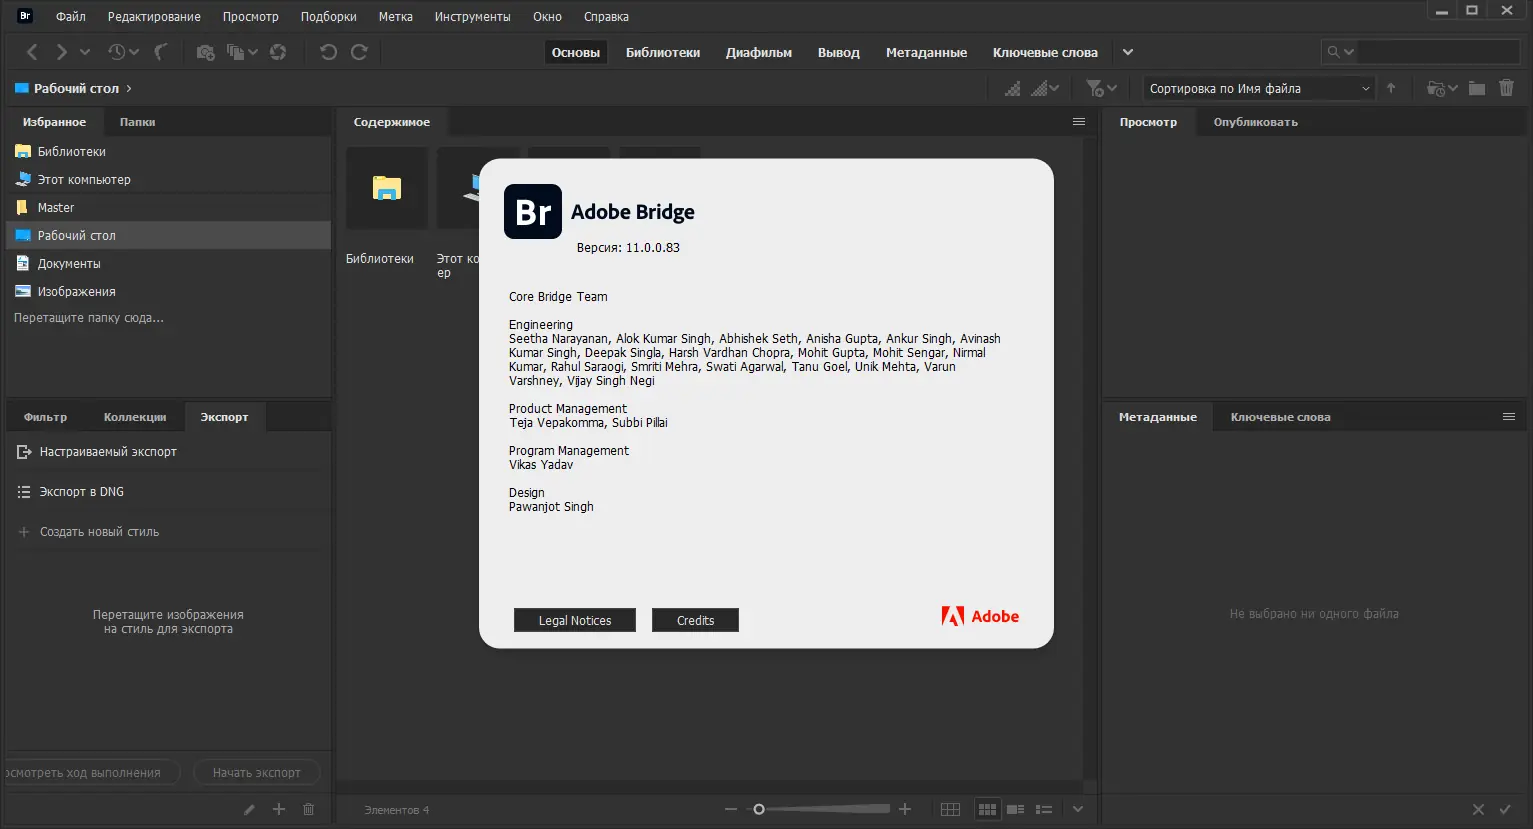Open the Окно menu
This screenshot has height=829, width=1533.
[547, 17]
